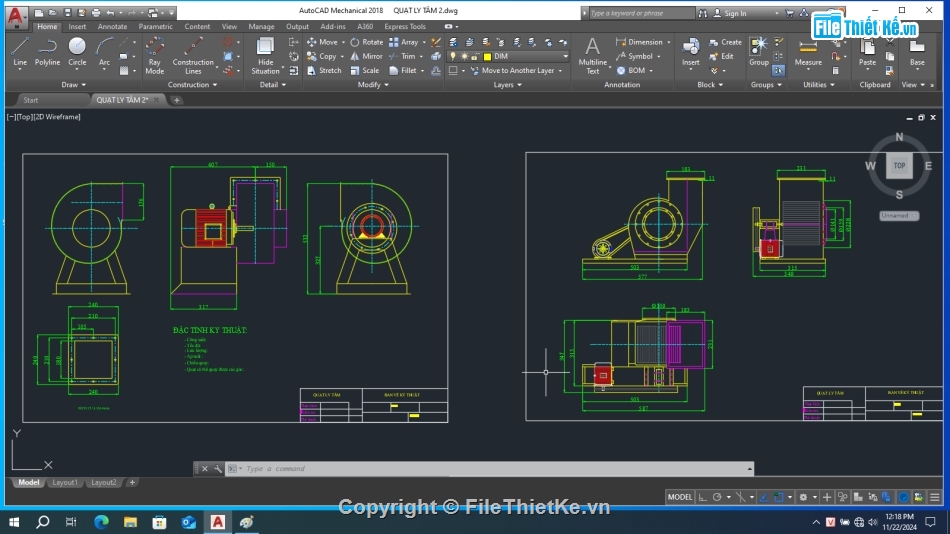This screenshot has height=534, width=950.
Task: Click the Group tool
Action: pos(759,52)
